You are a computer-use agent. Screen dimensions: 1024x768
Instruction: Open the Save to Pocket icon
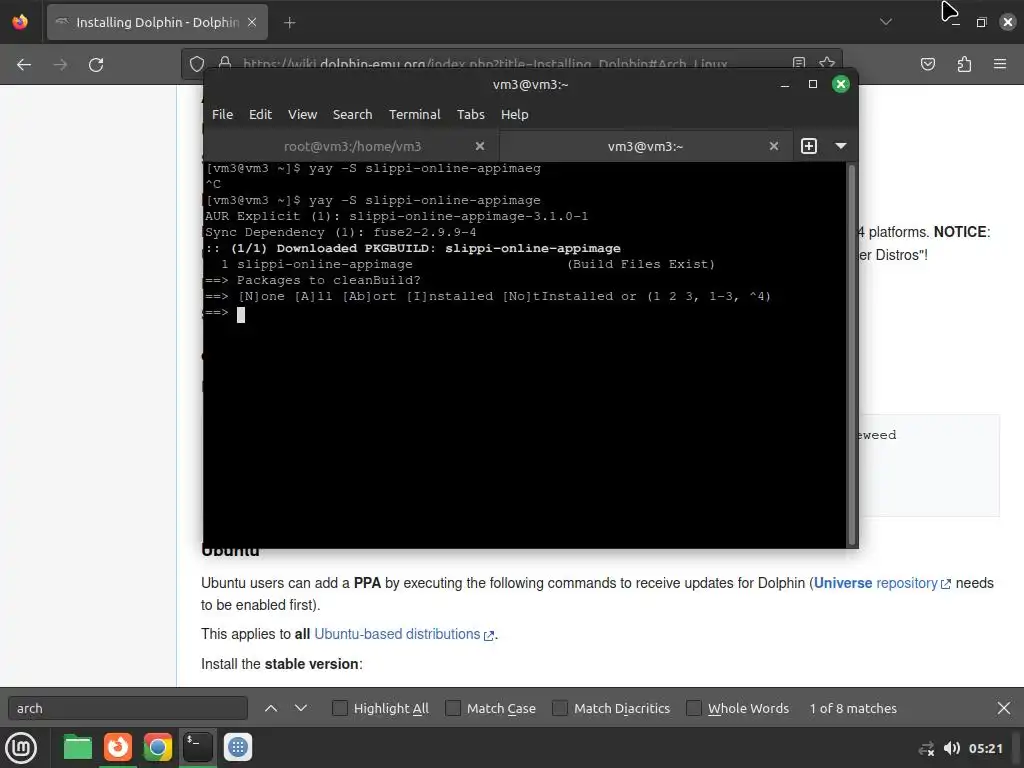(x=927, y=64)
